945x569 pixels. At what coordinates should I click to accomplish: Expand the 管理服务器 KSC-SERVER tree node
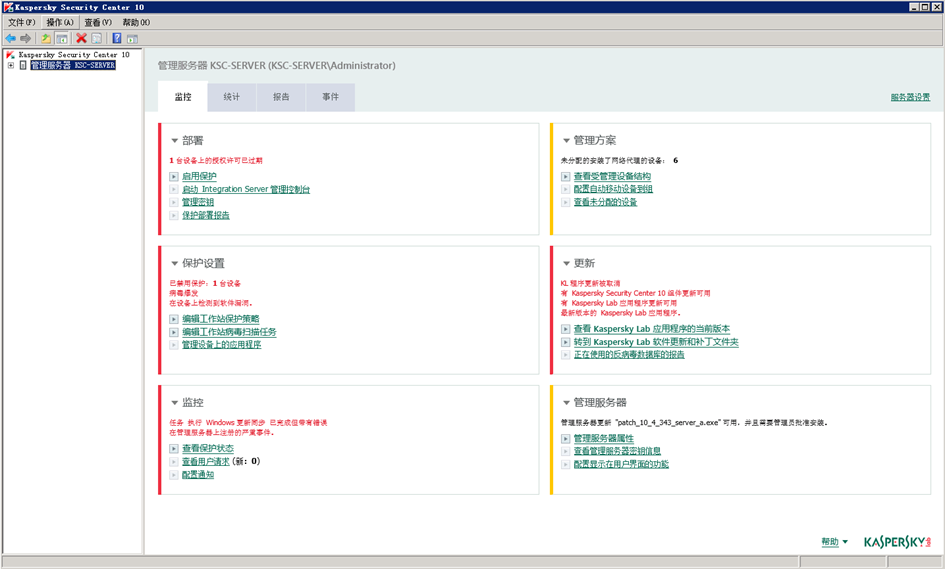[11, 65]
